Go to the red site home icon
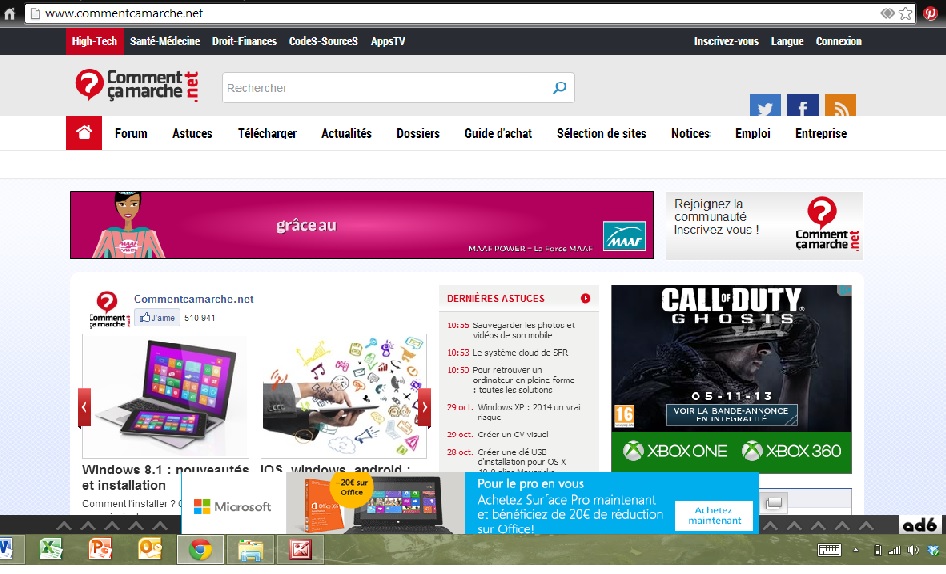Screen dimensions: 946x574 coord(84,133)
